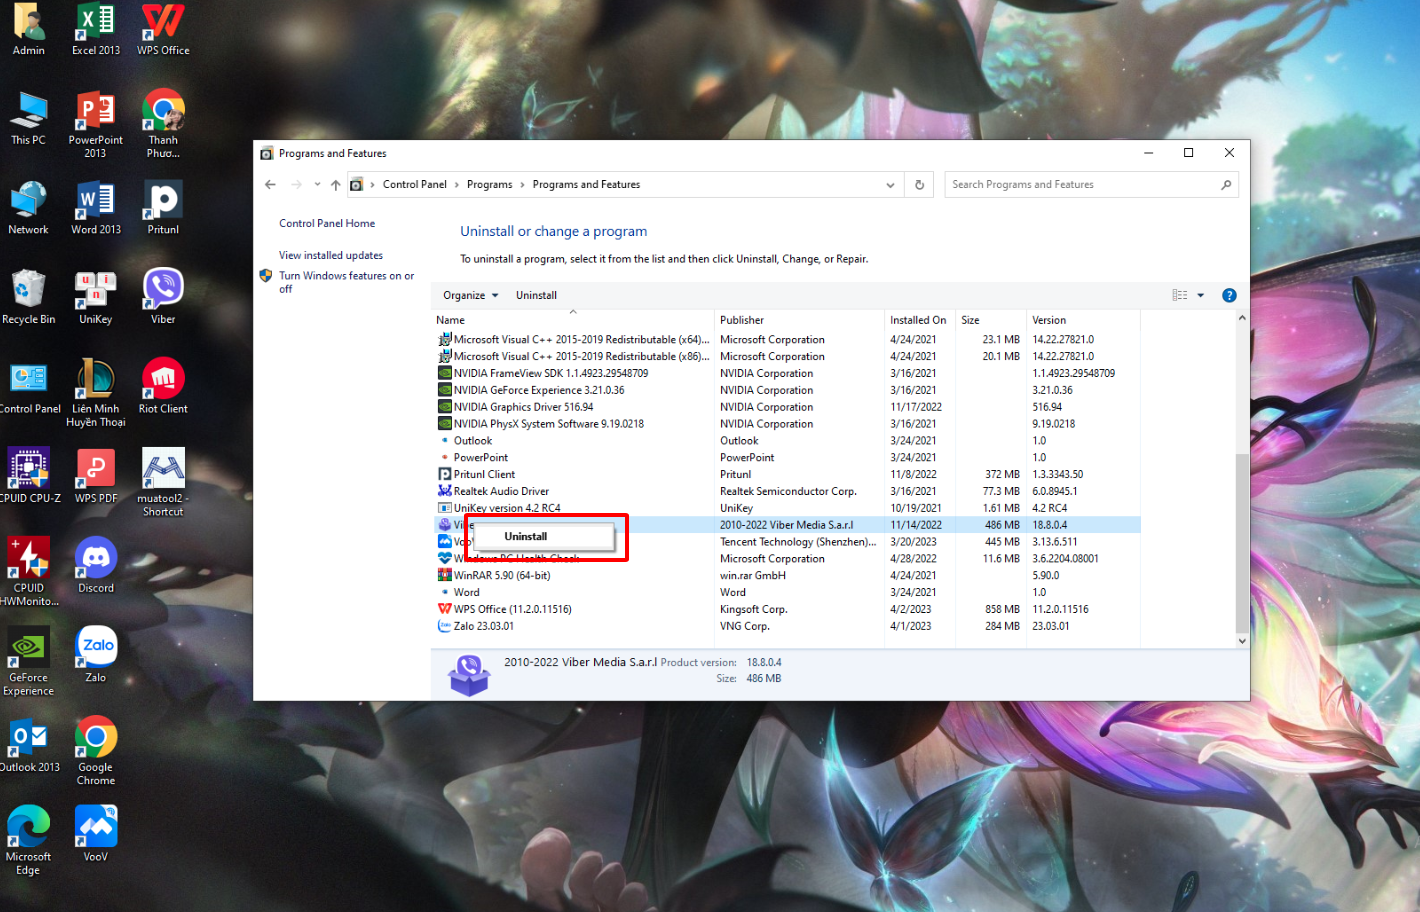Open Turn Windows features on or off
The width and height of the screenshot is (1420, 912).
pos(346,282)
